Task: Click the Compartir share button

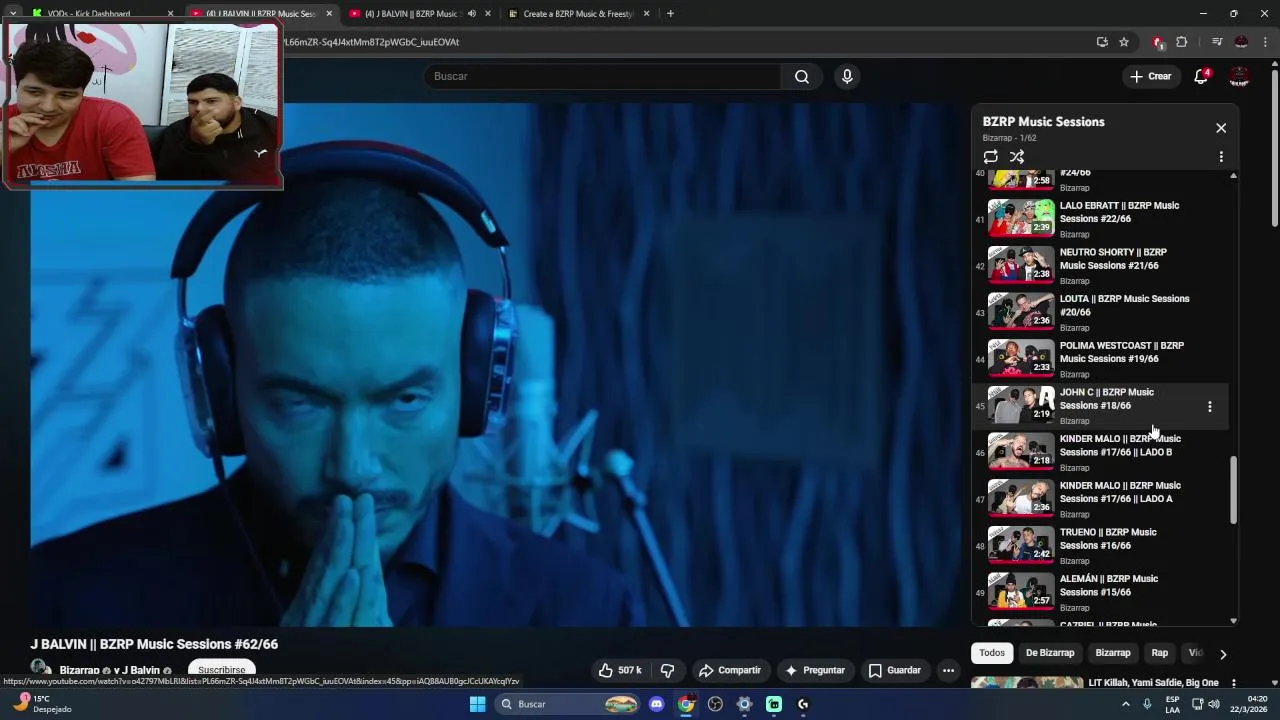Action: click(x=730, y=670)
